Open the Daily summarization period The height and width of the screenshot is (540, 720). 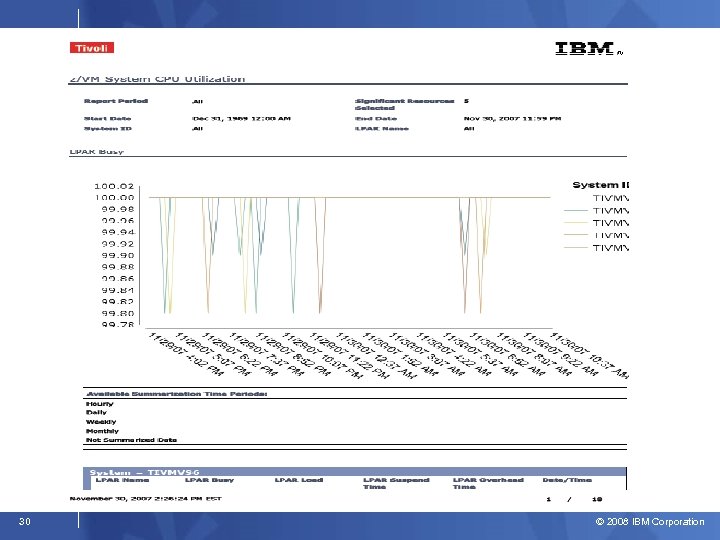point(96,412)
